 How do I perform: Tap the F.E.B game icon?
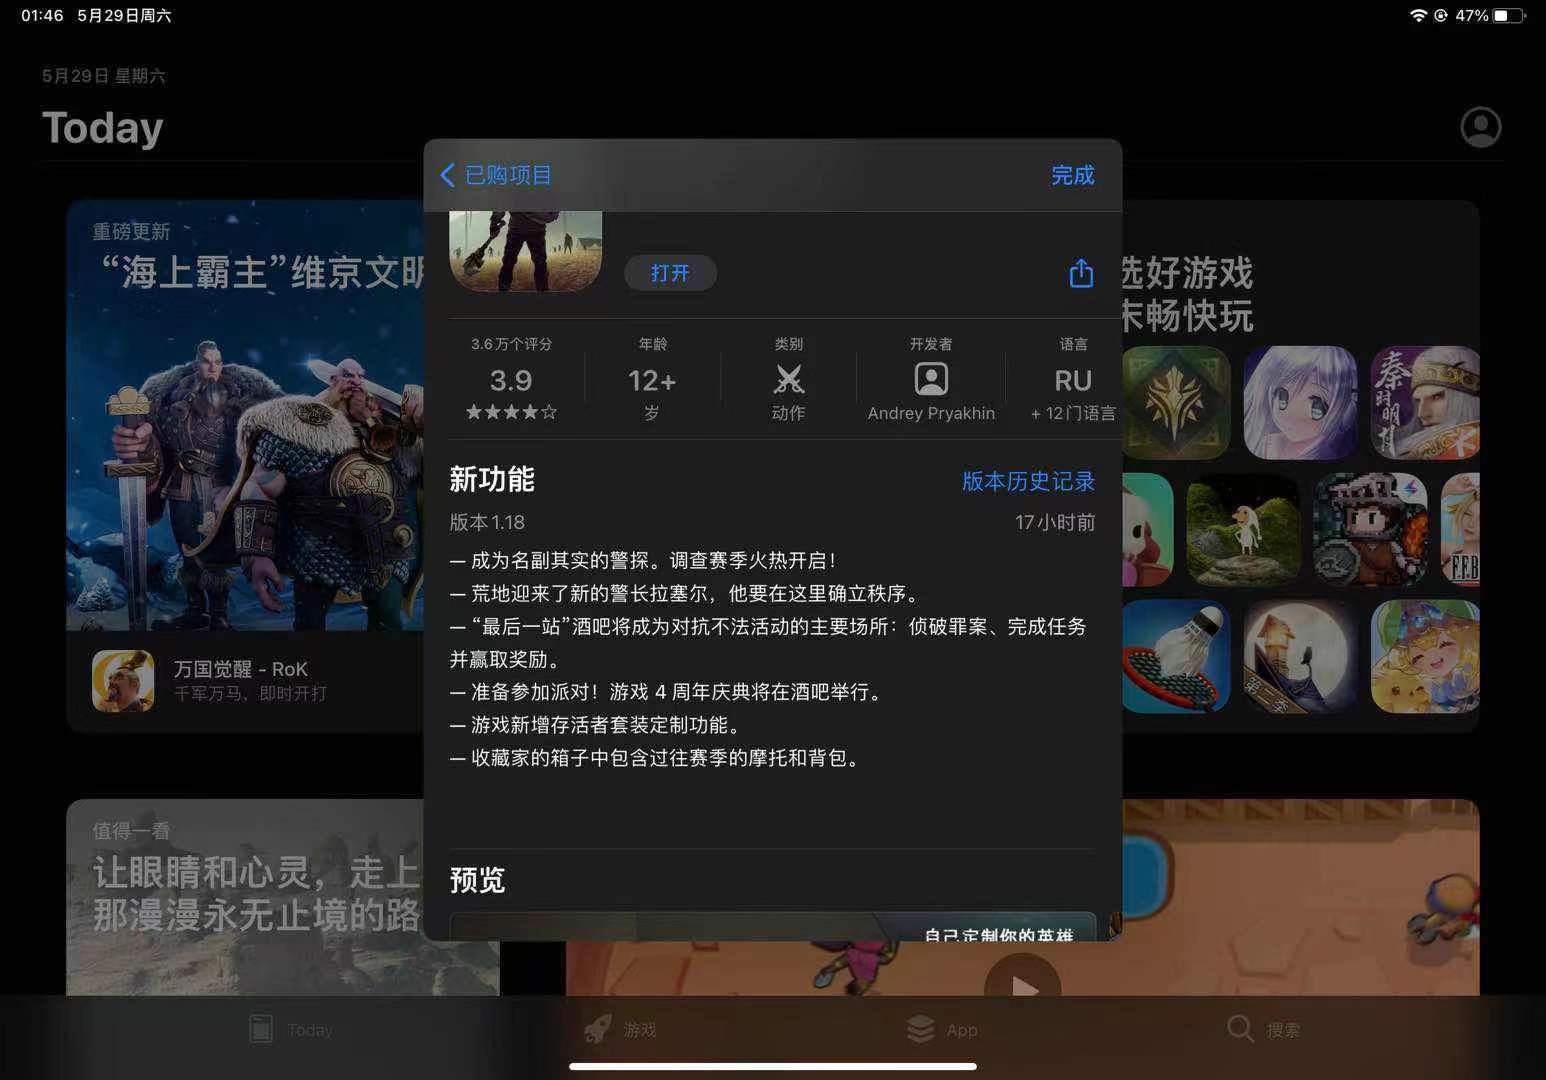[x=1460, y=530]
